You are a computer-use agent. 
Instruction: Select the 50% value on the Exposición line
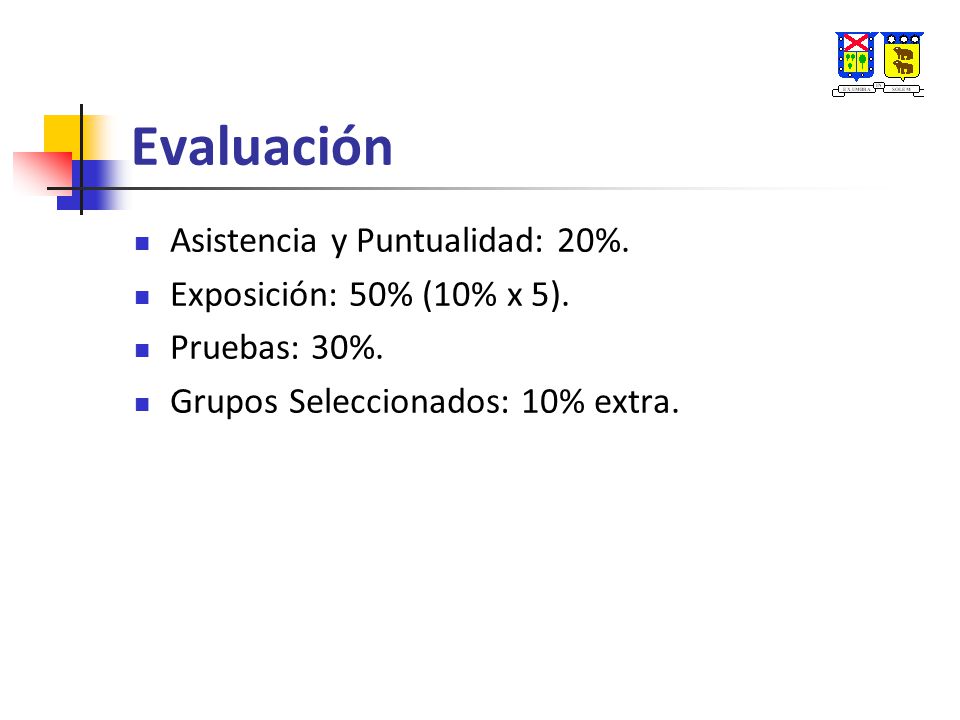tap(381, 294)
